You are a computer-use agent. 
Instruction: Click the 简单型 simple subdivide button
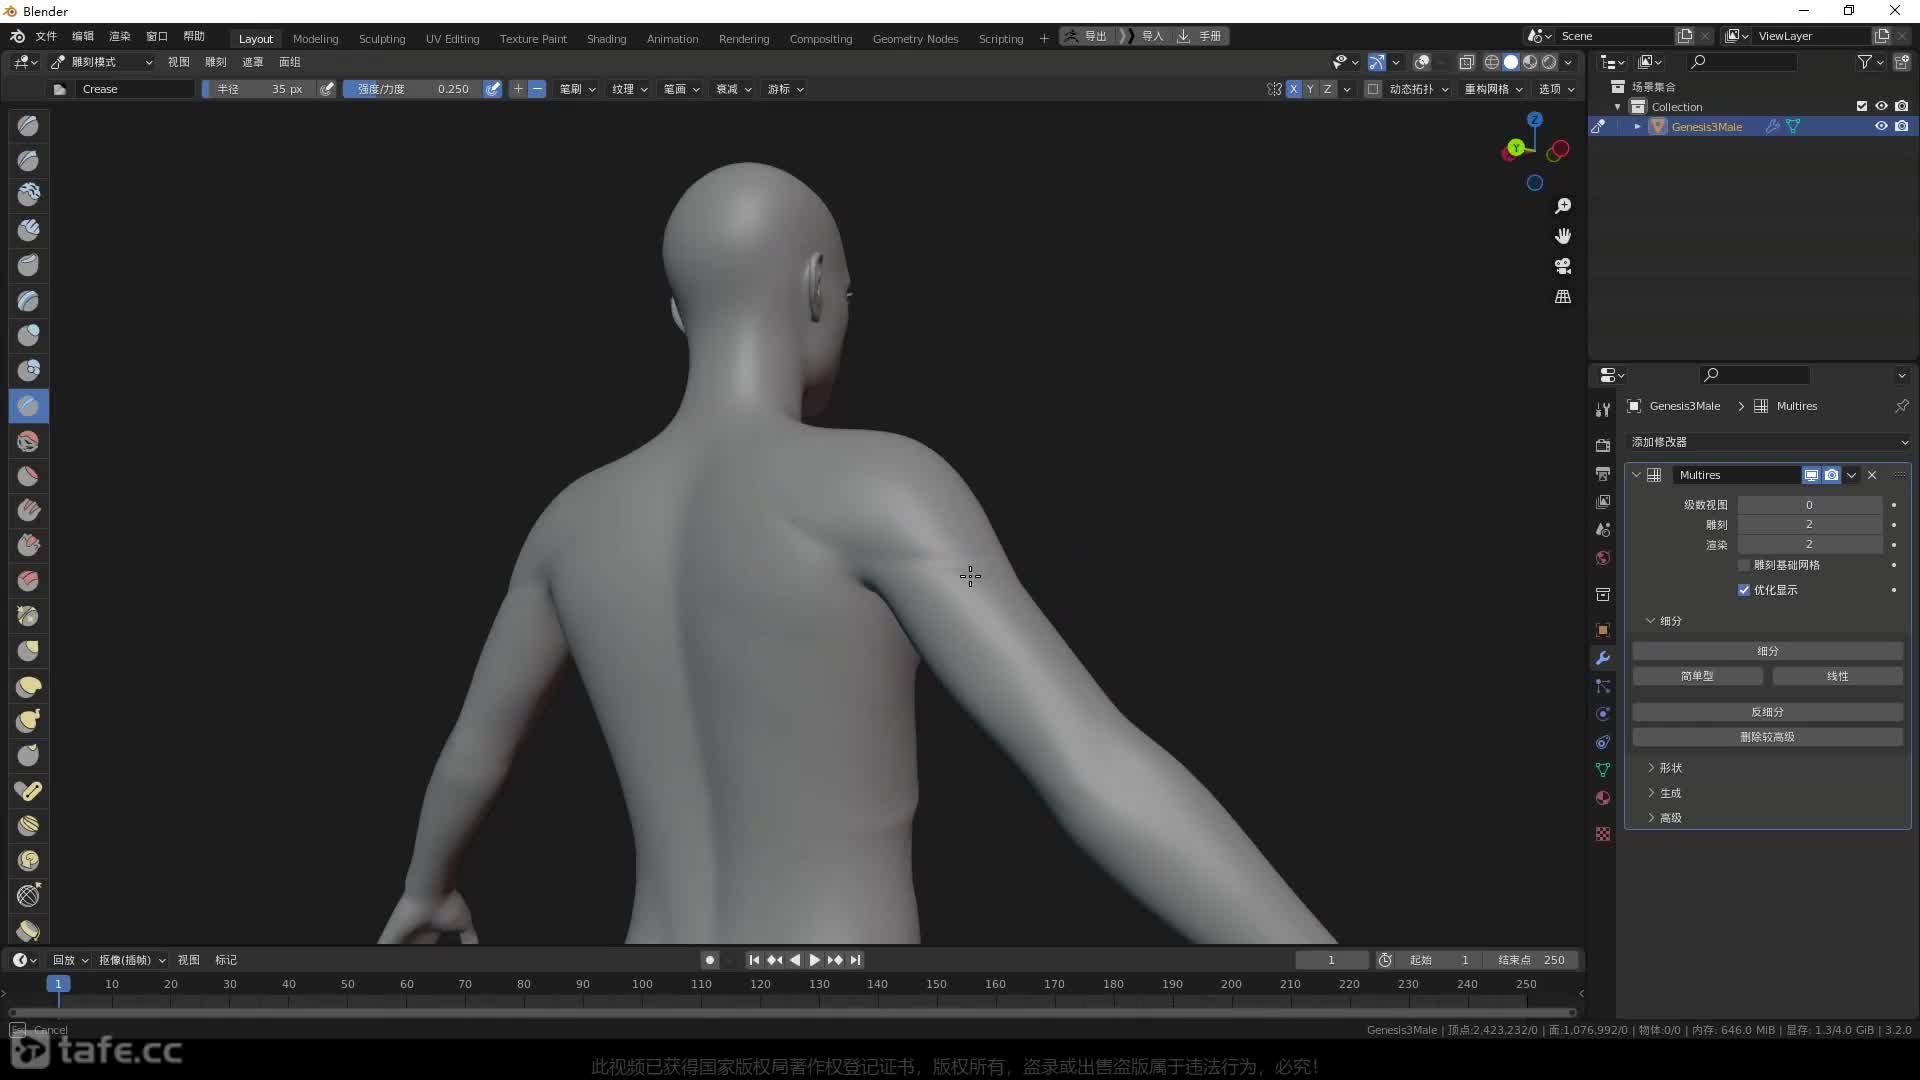[x=1698, y=676]
